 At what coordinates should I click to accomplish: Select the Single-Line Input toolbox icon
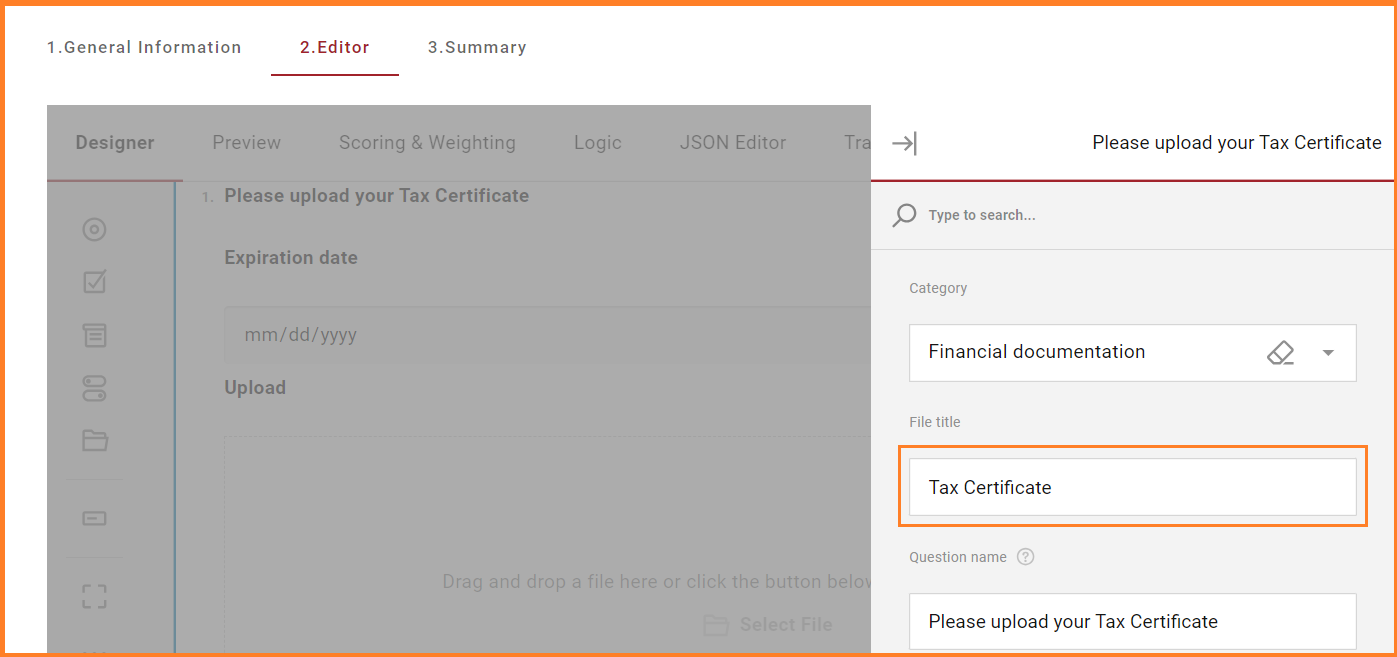tap(94, 518)
